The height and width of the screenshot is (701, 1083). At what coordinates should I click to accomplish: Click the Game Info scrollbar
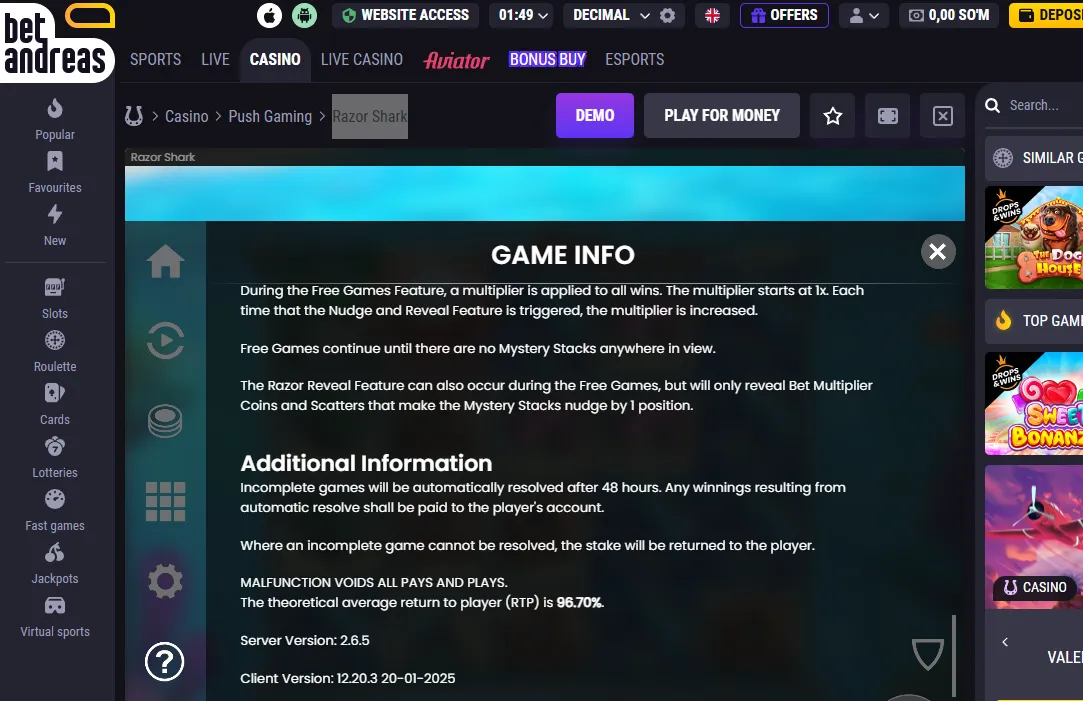point(954,655)
